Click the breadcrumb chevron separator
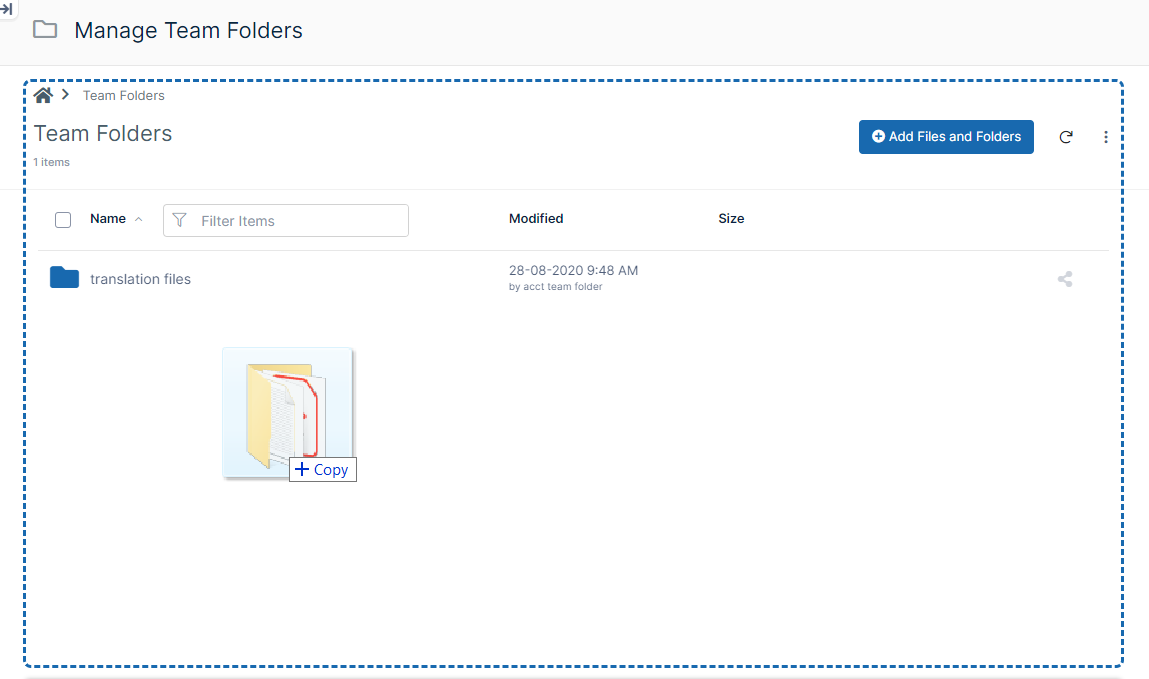 65,95
